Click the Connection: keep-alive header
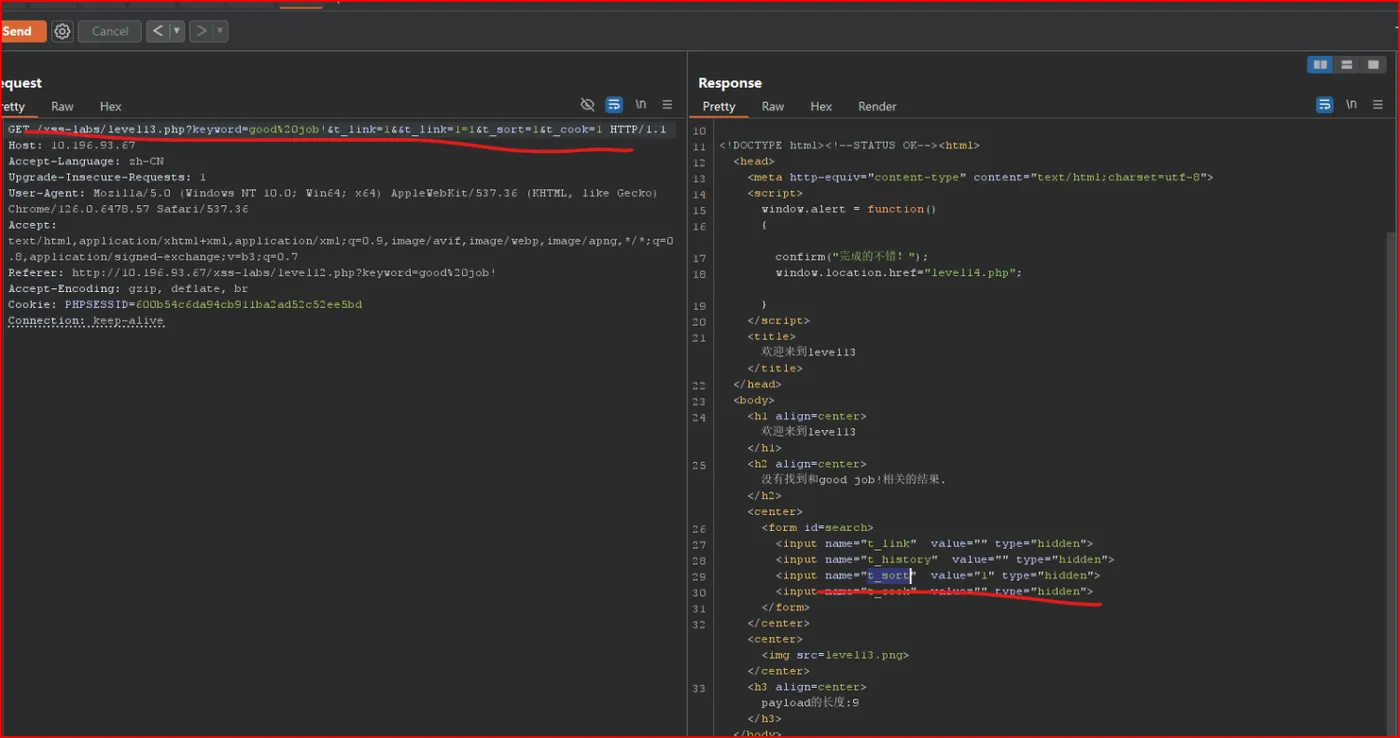This screenshot has width=1400, height=738. [x=86, y=321]
